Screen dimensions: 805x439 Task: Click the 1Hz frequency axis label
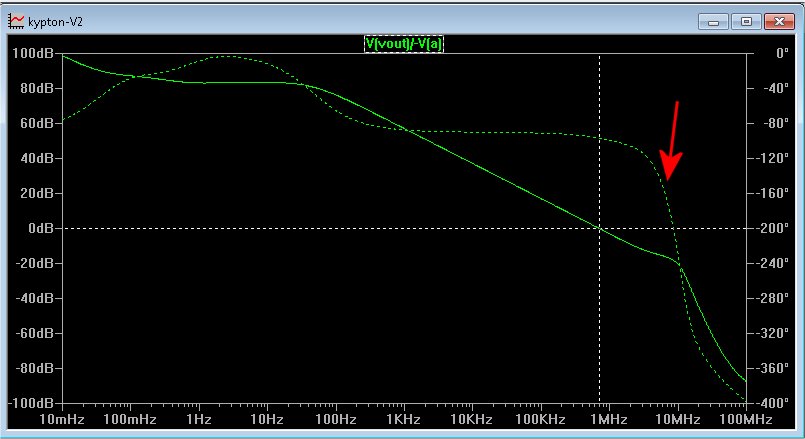point(199,419)
